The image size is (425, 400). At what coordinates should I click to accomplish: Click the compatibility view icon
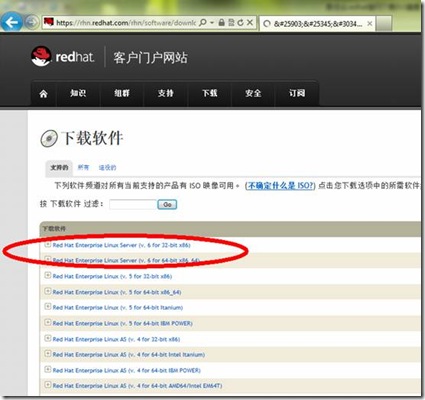tap(231, 23)
